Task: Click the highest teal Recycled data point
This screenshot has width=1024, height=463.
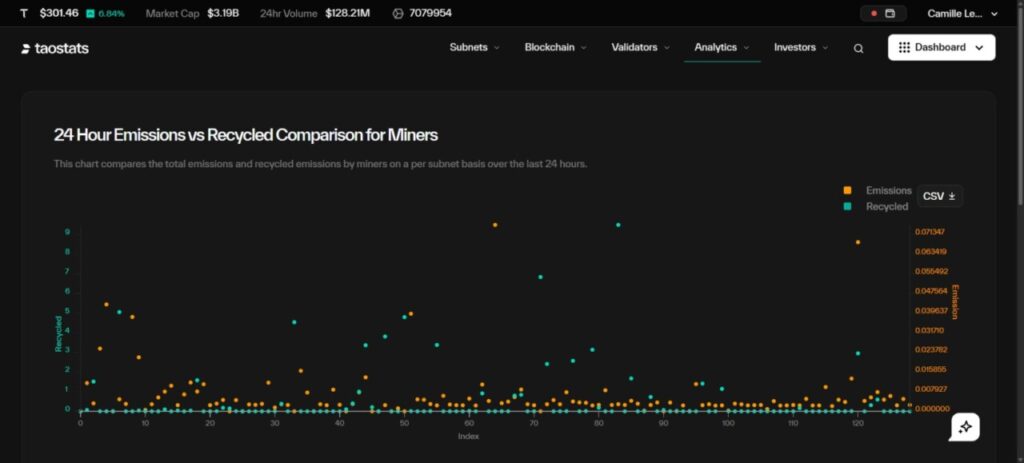Action: 618,225
